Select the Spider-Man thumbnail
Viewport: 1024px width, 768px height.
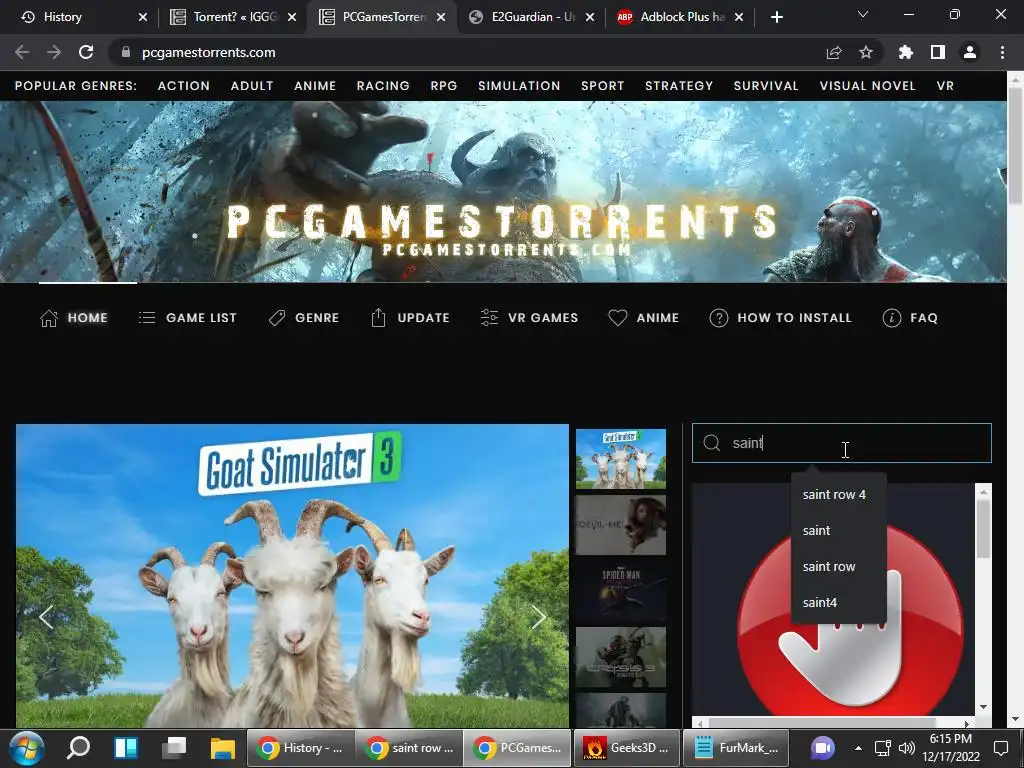pos(620,591)
